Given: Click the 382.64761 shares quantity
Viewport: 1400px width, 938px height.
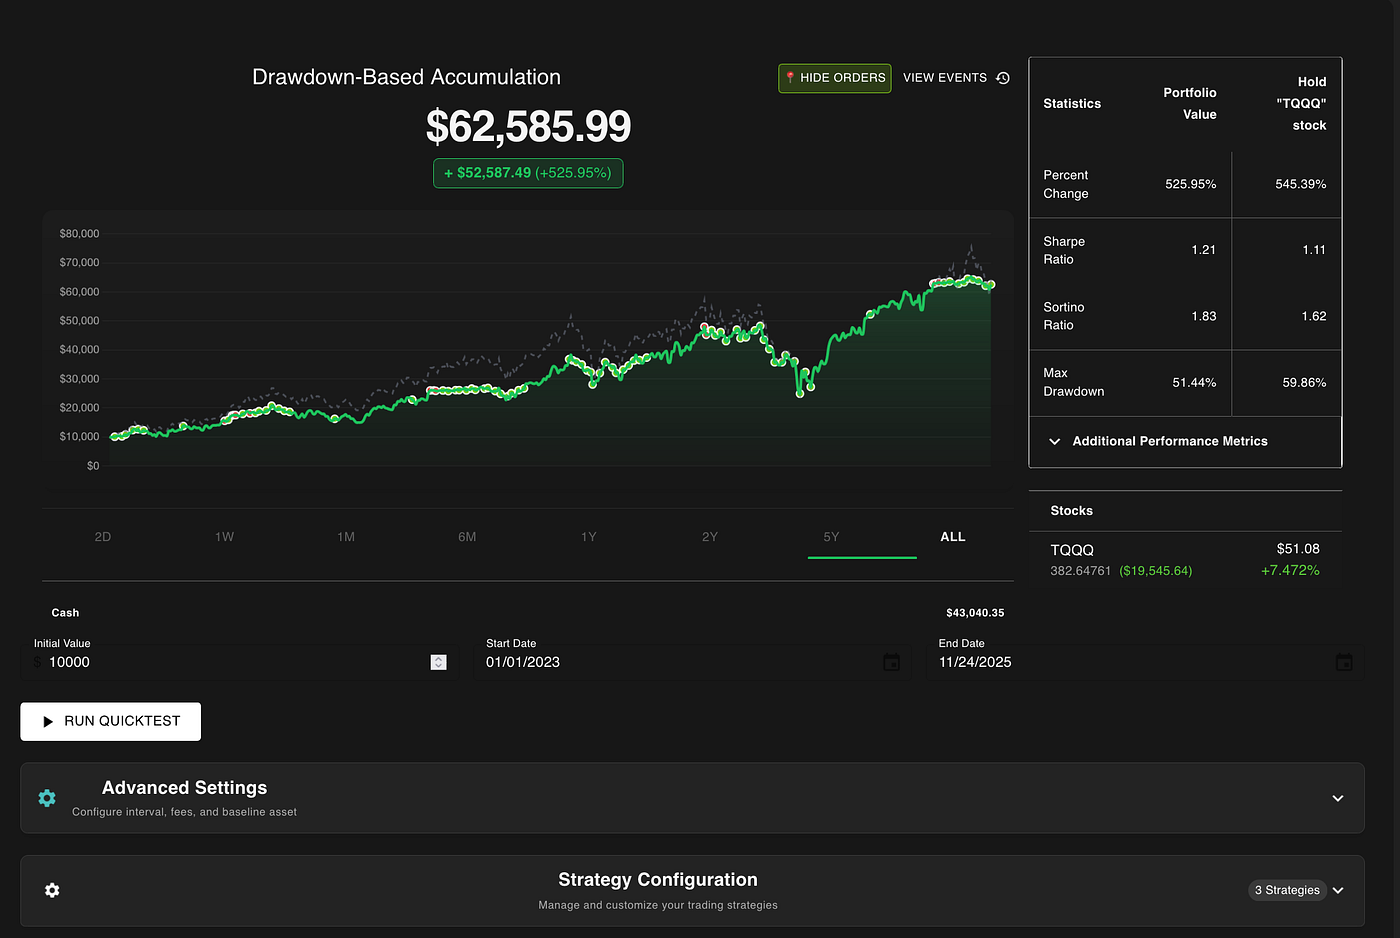Looking at the screenshot, I should 1080,571.
